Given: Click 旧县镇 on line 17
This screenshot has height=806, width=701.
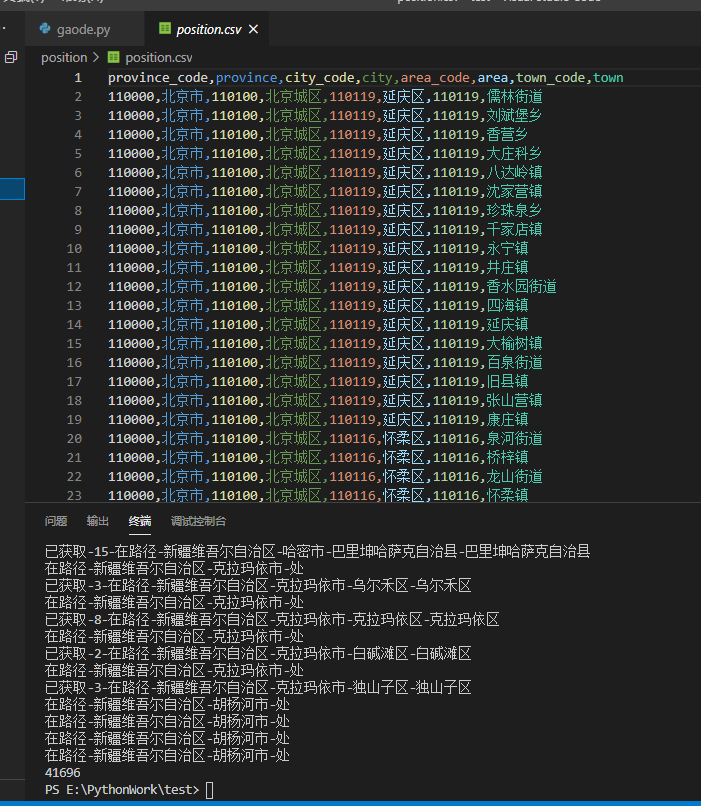Looking at the screenshot, I should pos(507,382).
